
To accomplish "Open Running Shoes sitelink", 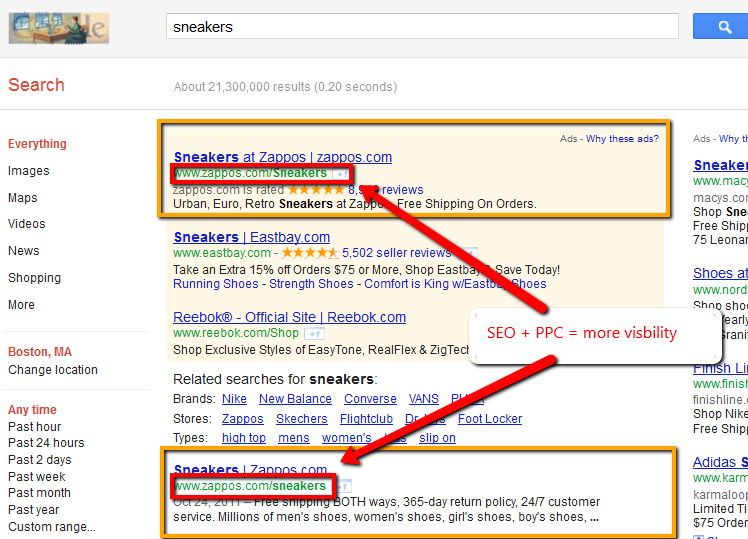I will coord(216,284).
